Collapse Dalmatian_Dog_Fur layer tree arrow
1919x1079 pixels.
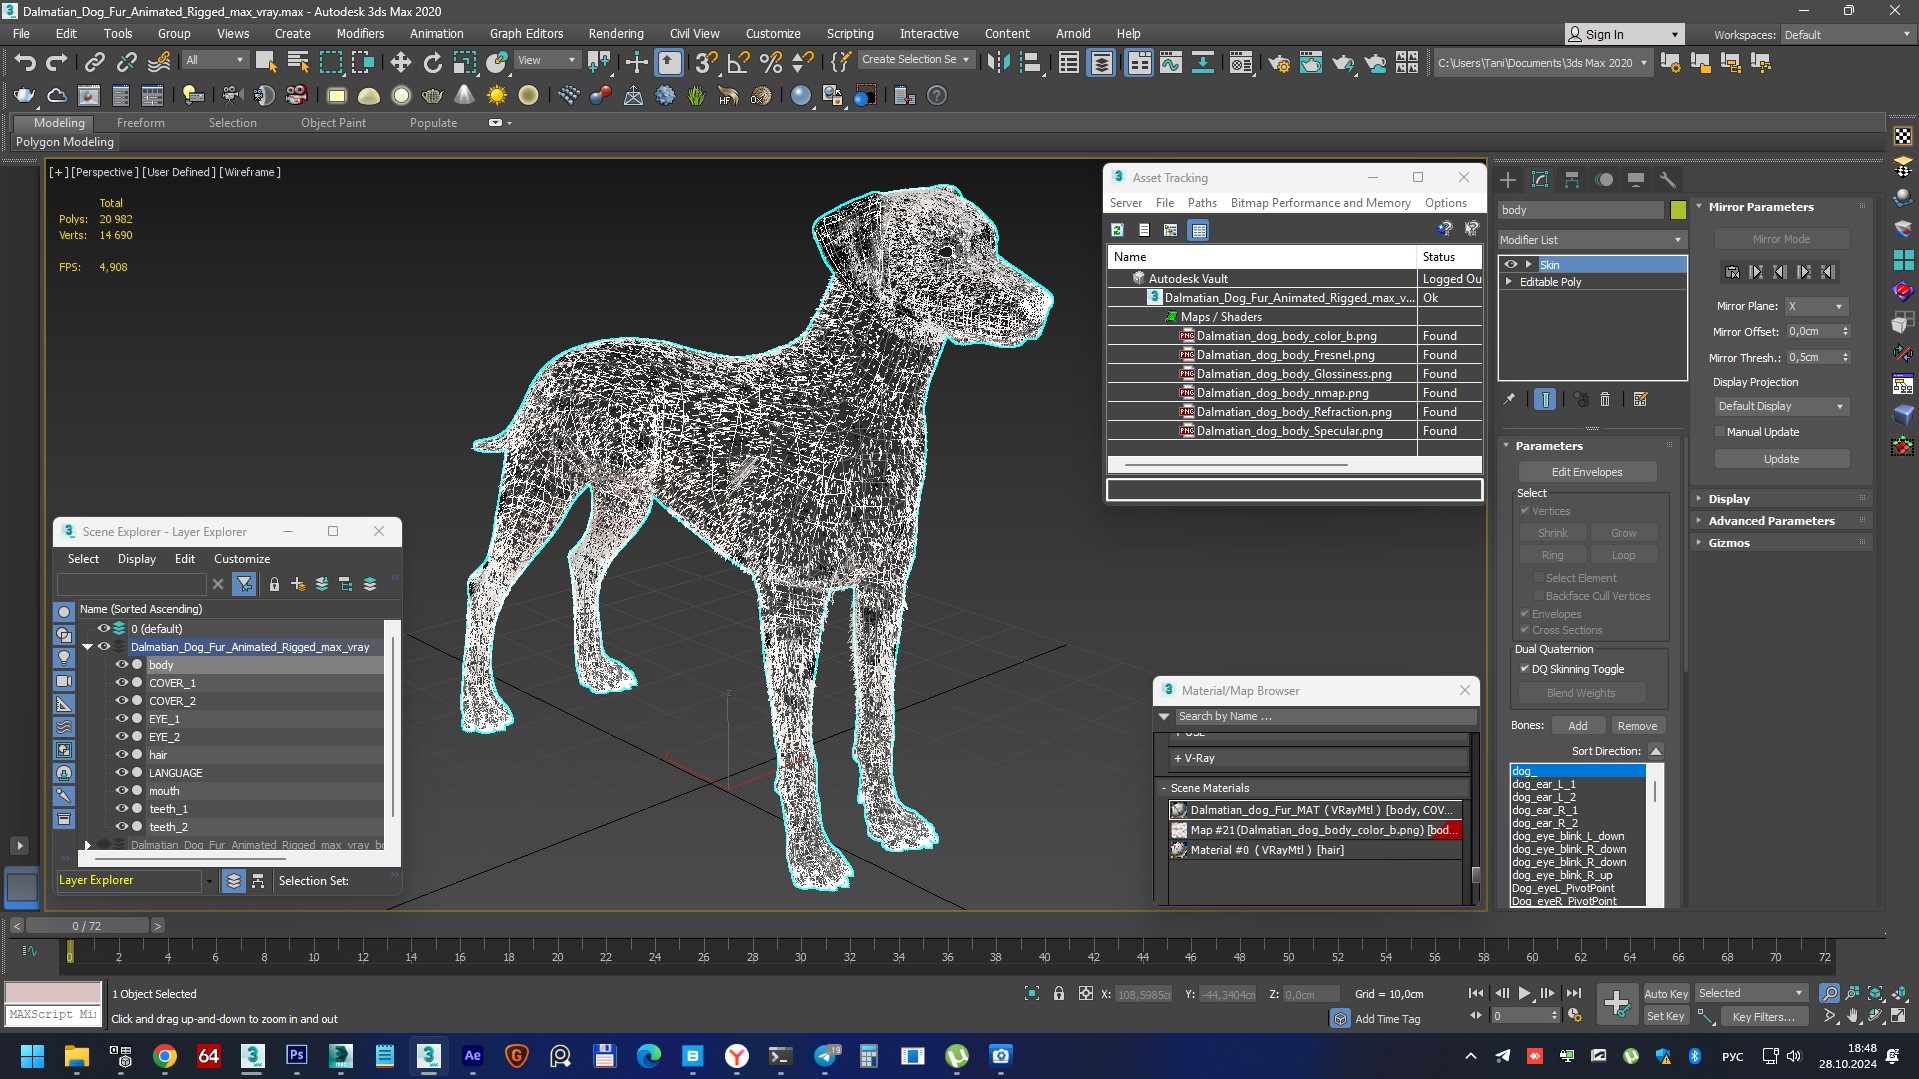pyautogui.click(x=88, y=647)
